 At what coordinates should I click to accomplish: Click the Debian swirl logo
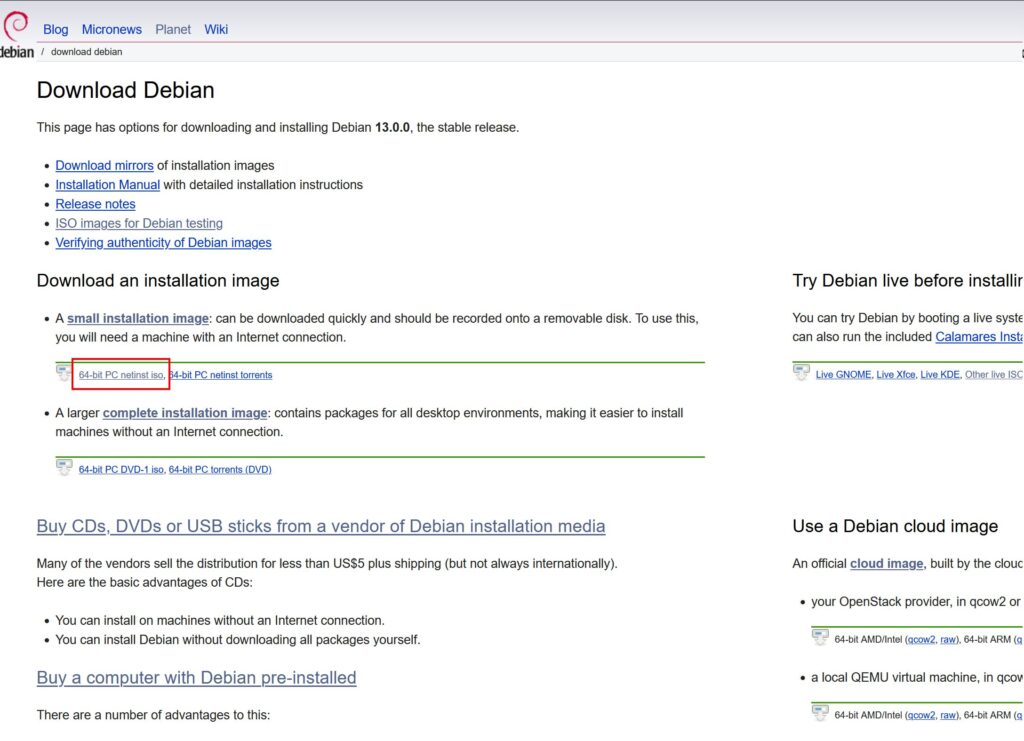point(16,26)
